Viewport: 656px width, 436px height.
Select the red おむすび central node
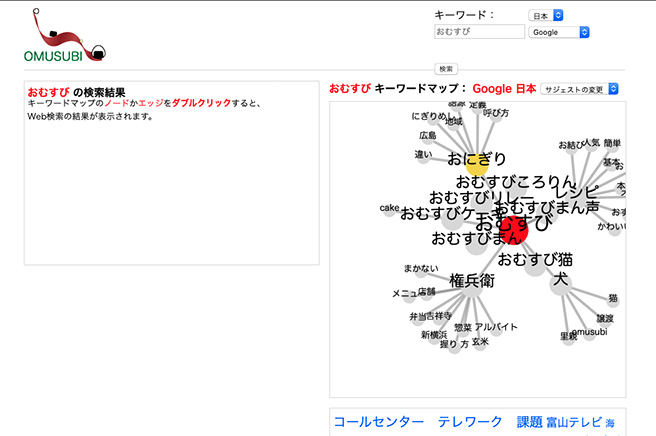click(x=513, y=230)
